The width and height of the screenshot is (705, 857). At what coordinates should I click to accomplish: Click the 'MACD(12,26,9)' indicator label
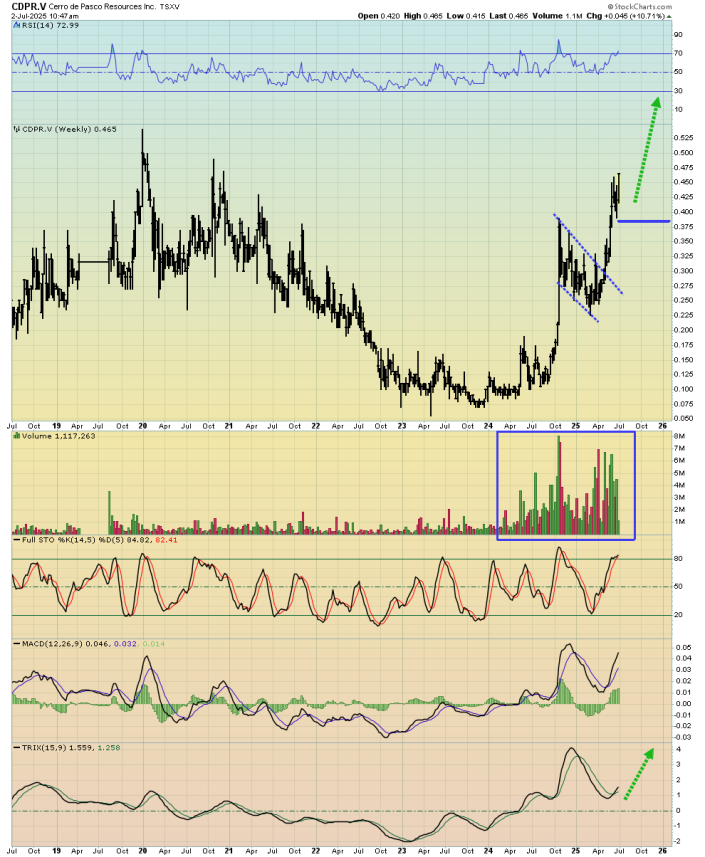pyautogui.click(x=52, y=643)
